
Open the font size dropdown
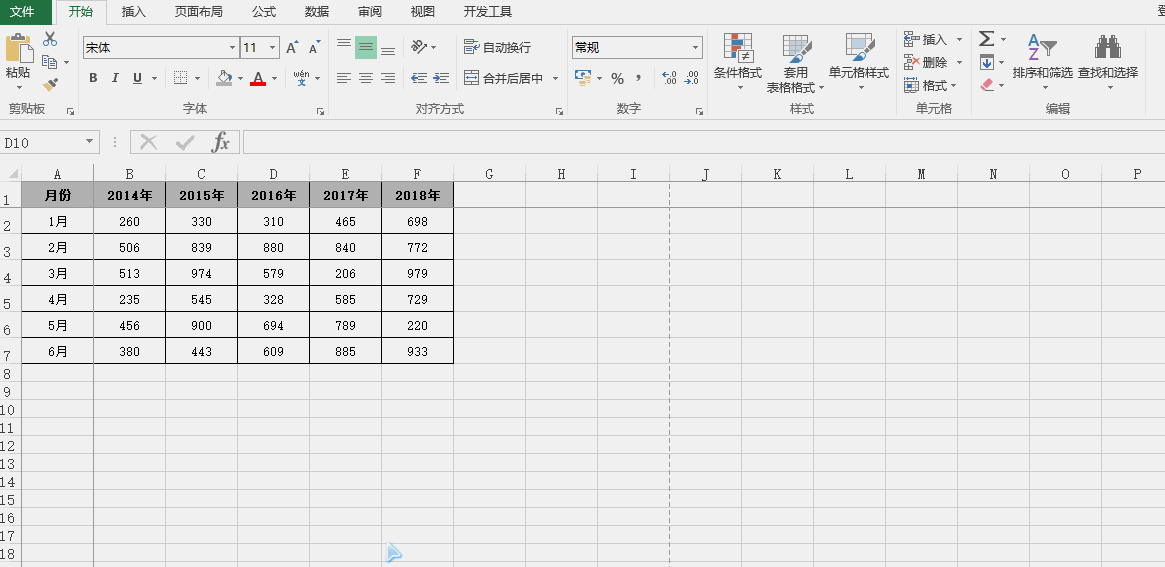[x=272, y=48]
